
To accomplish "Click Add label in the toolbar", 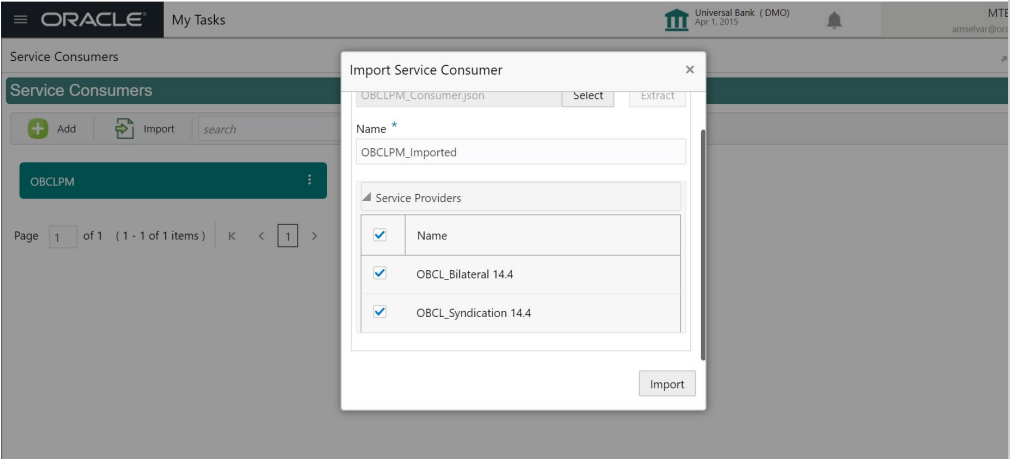I will [66, 129].
